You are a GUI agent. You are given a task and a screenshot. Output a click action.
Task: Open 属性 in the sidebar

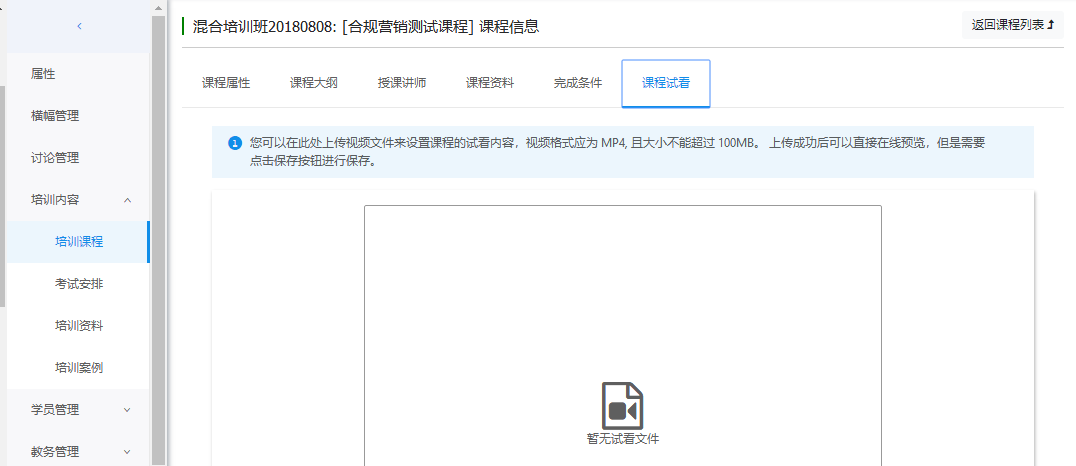(43, 74)
